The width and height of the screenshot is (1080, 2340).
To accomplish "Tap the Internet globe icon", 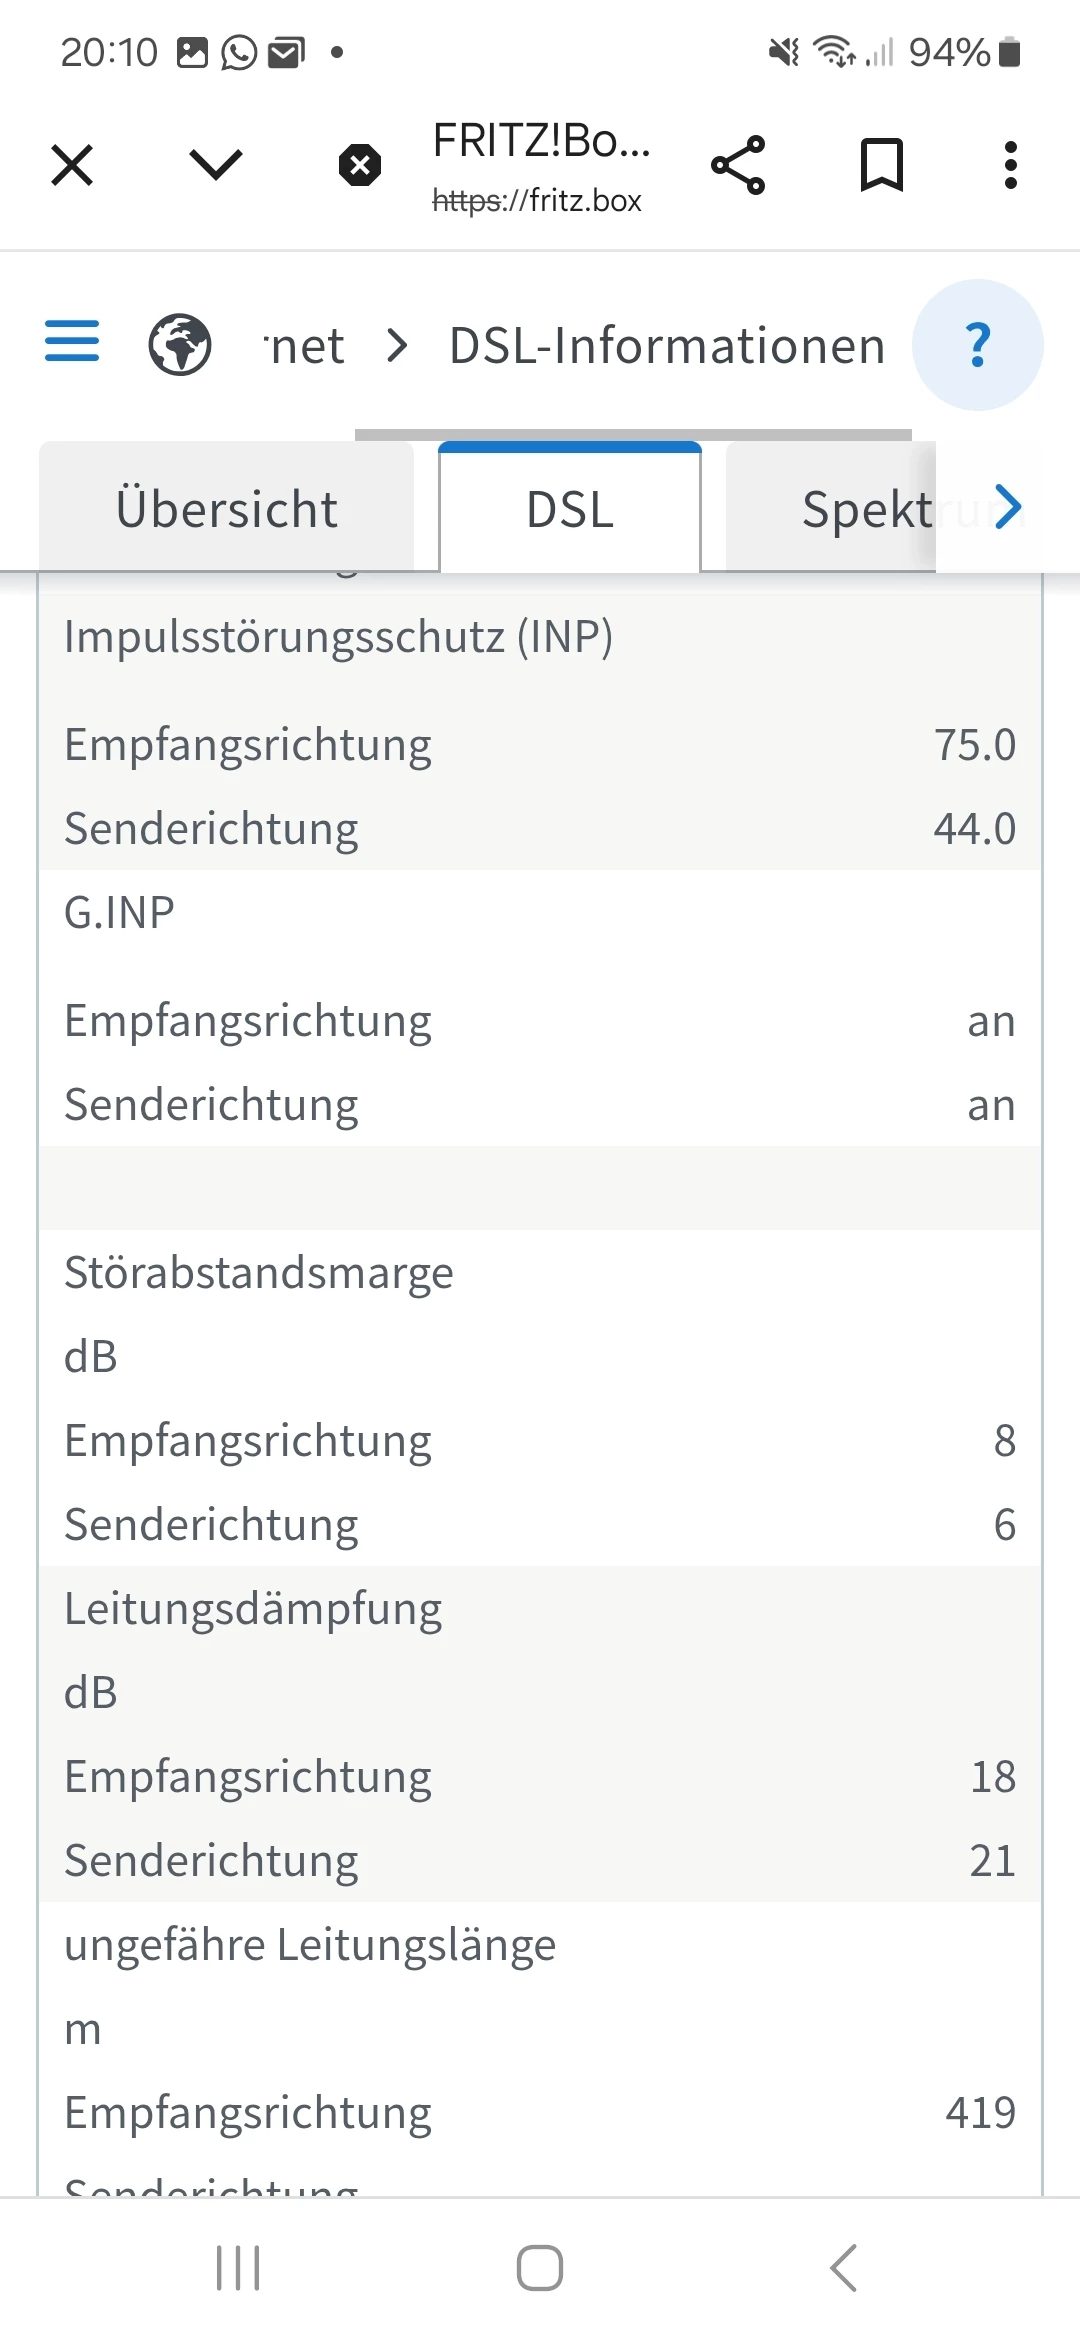I will pos(180,345).
